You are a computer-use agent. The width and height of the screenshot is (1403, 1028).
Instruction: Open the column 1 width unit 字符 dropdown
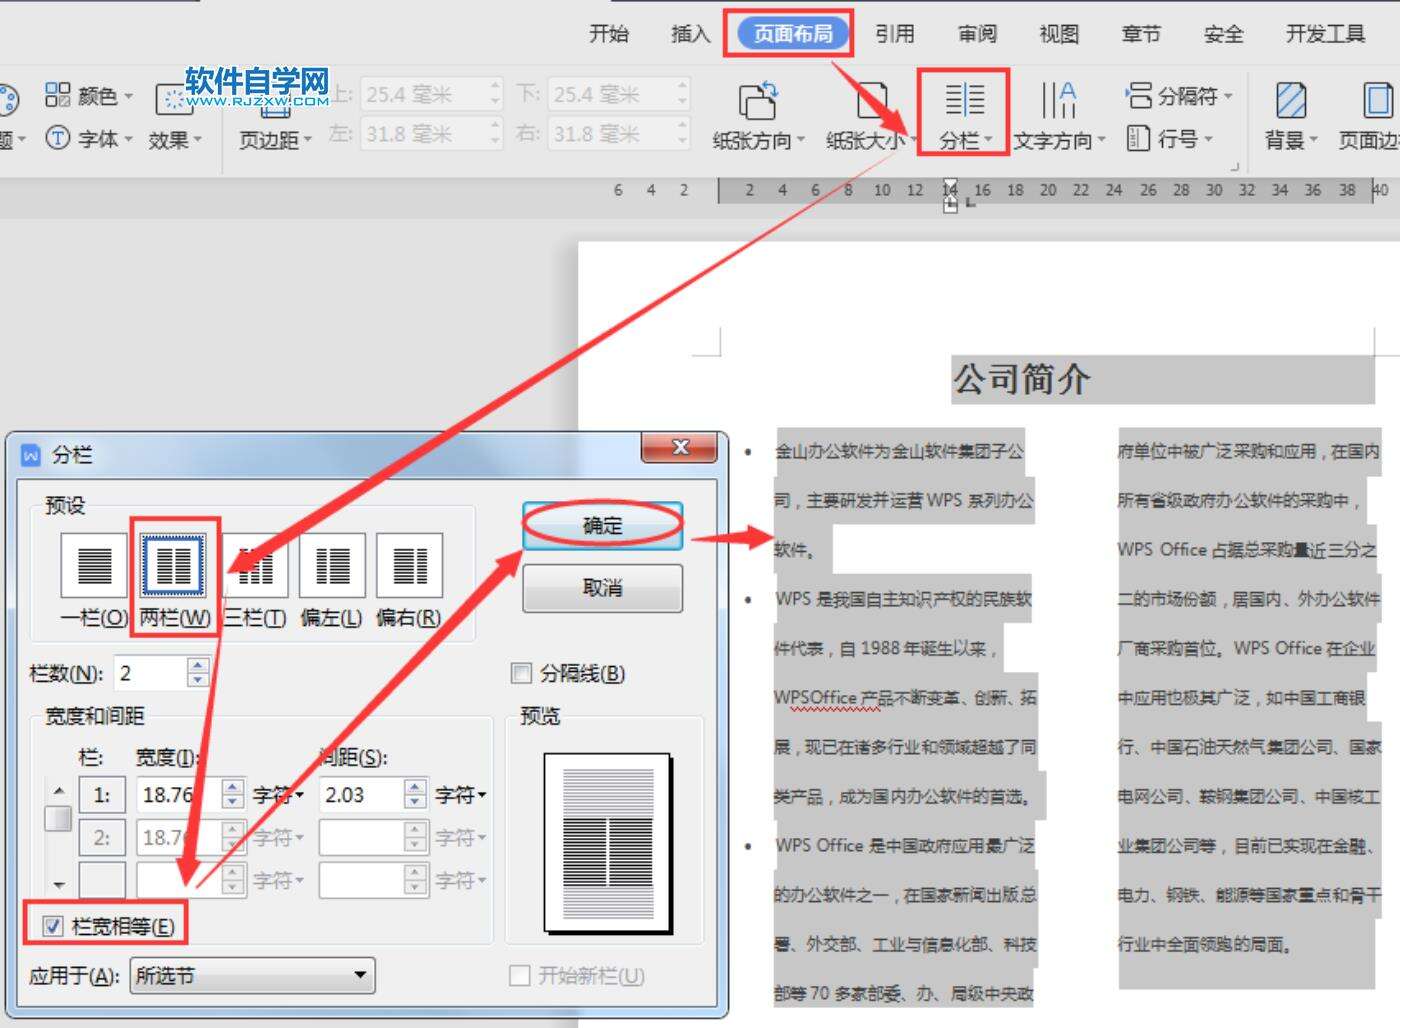click(278, 795)
